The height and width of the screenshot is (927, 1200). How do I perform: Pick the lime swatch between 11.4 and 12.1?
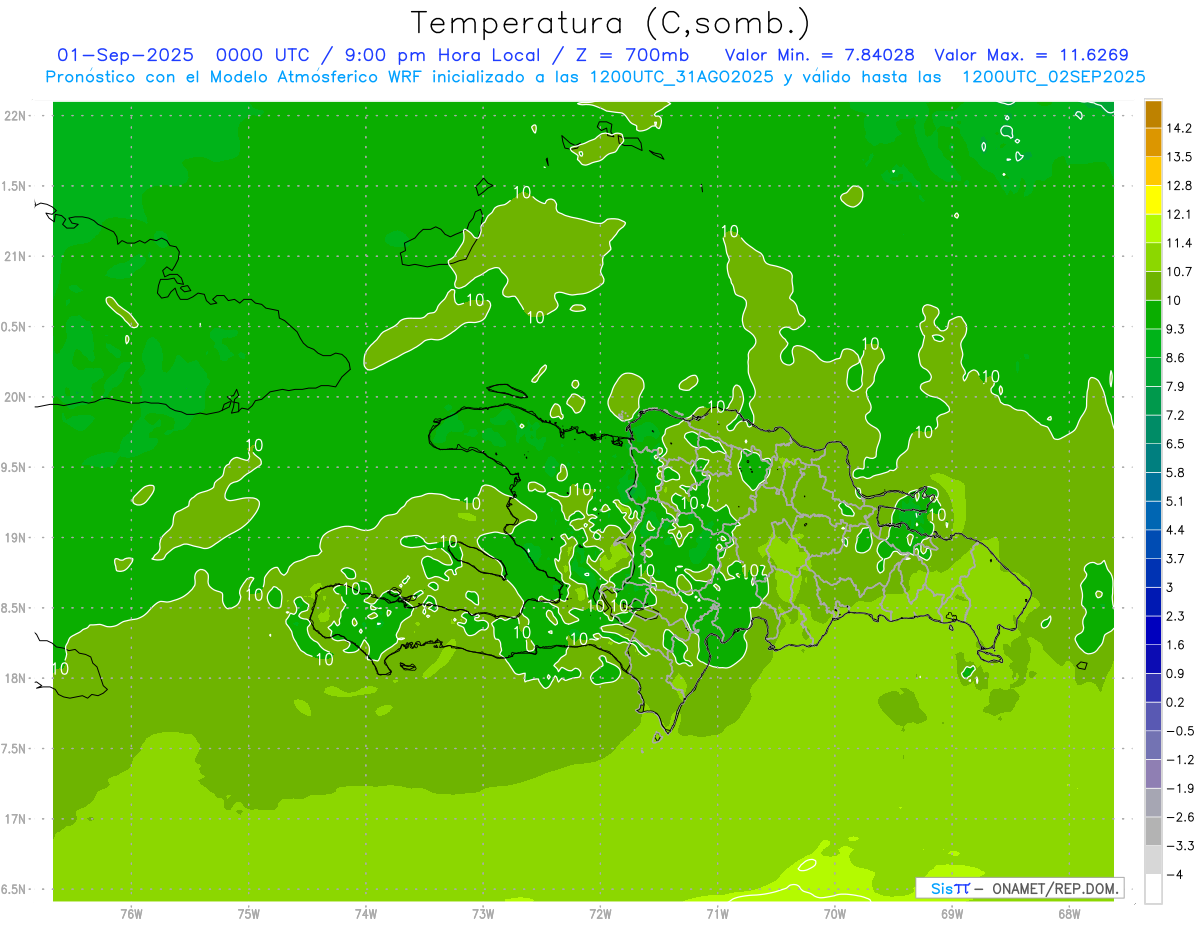(x=1153, y=229)
